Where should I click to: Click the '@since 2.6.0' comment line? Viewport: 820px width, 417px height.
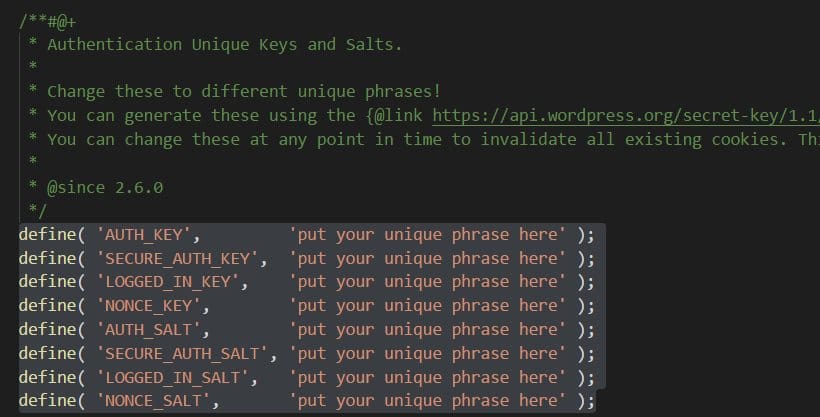[105, 187]
